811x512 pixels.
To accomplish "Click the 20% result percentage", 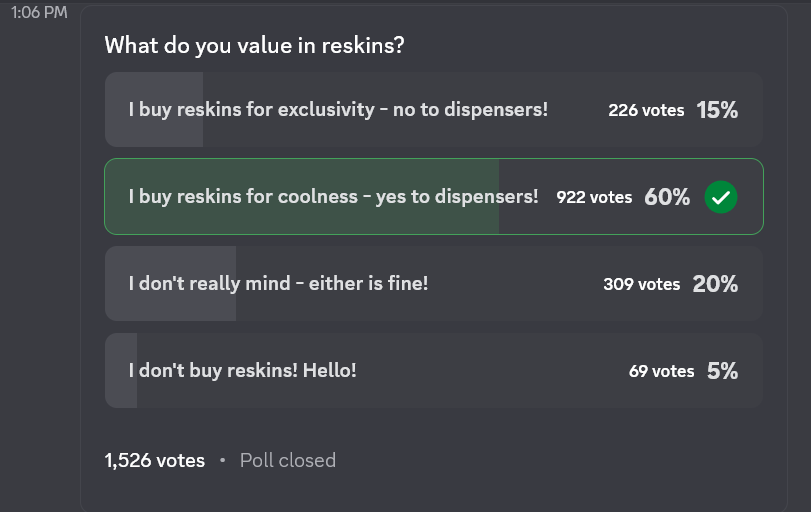I will [715, 284].
